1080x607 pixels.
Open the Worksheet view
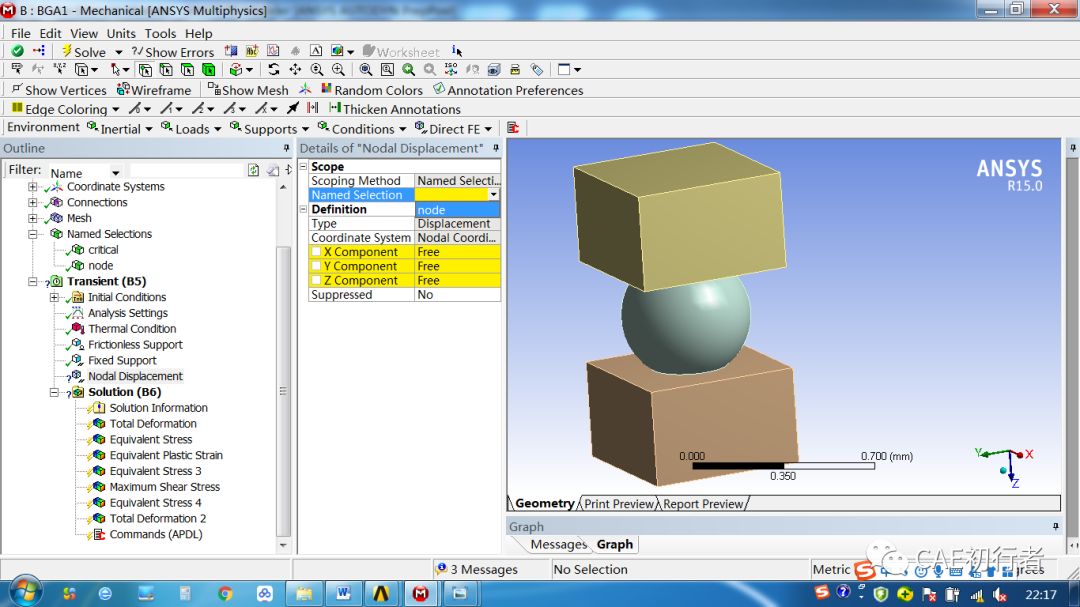403,52
